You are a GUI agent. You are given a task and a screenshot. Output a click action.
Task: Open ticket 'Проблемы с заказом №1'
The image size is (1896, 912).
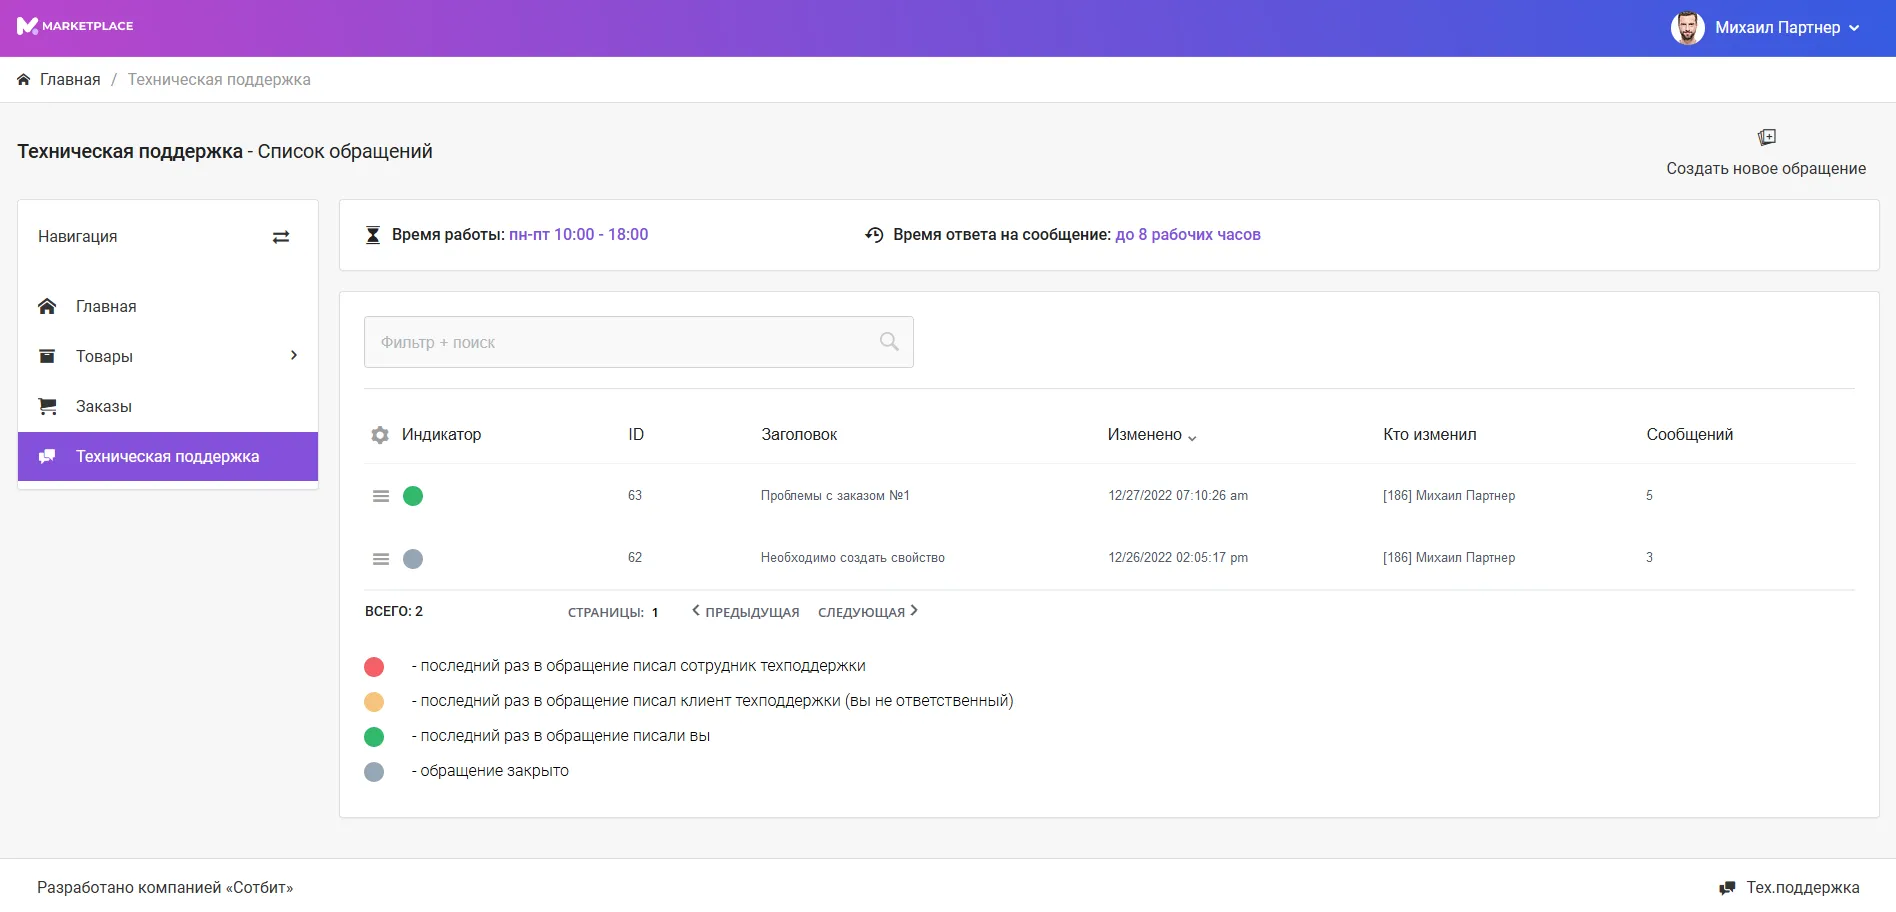click(834, 496)
